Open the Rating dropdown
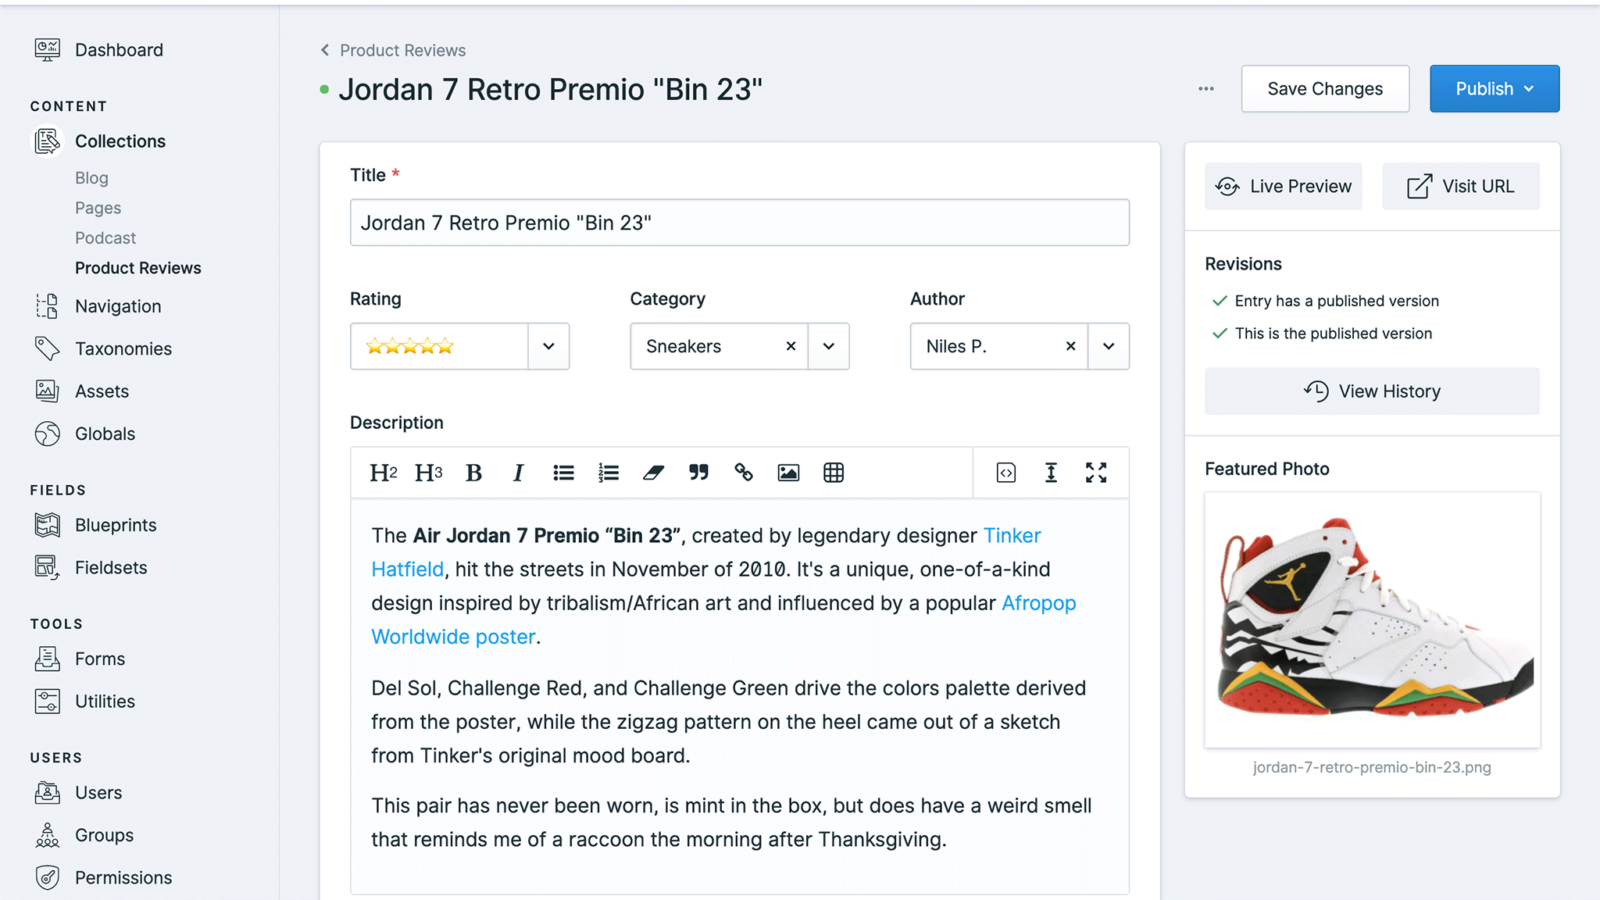 pos(548,346)
